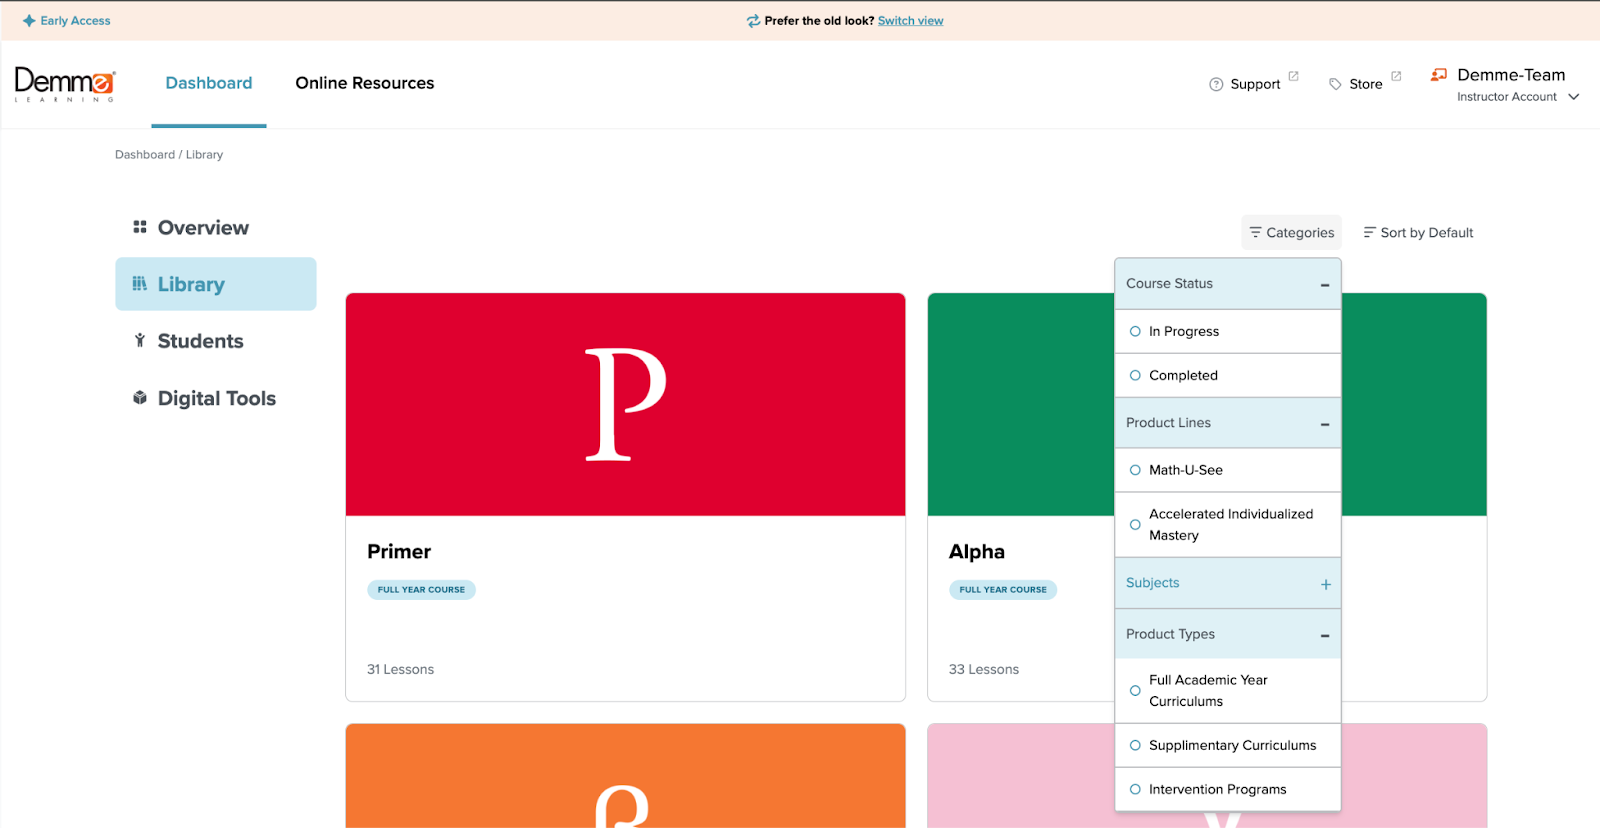Image resolution: width=1600 pixels, height=828 pixels.
Task: Click the Demme Learning logo
Action: click(65, 84)
